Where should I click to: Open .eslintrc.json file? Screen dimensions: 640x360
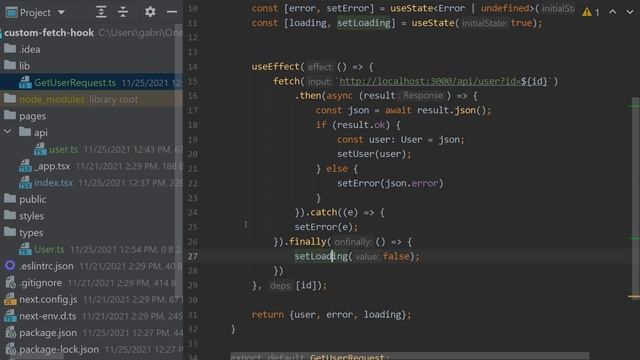(47, 266)
